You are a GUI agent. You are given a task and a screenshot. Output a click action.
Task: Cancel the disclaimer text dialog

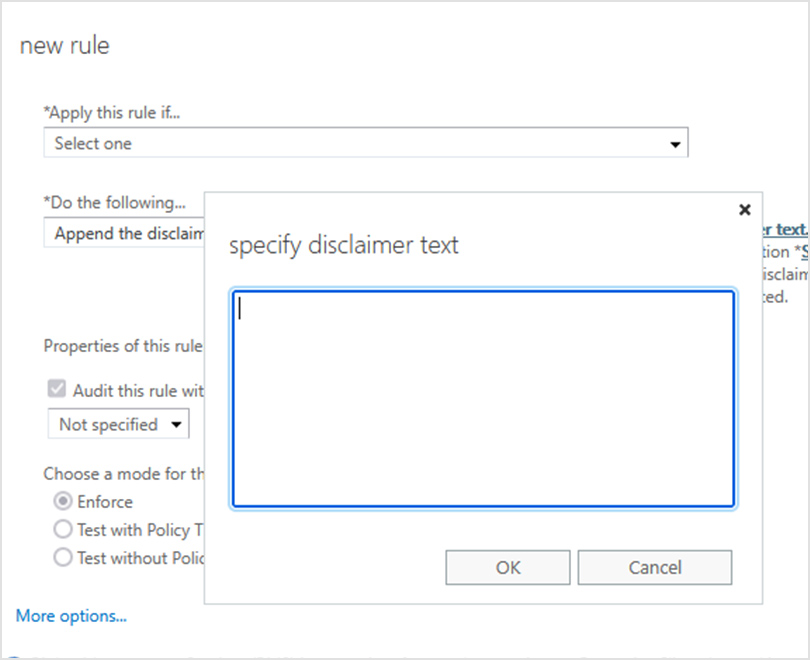click(655, 568)
